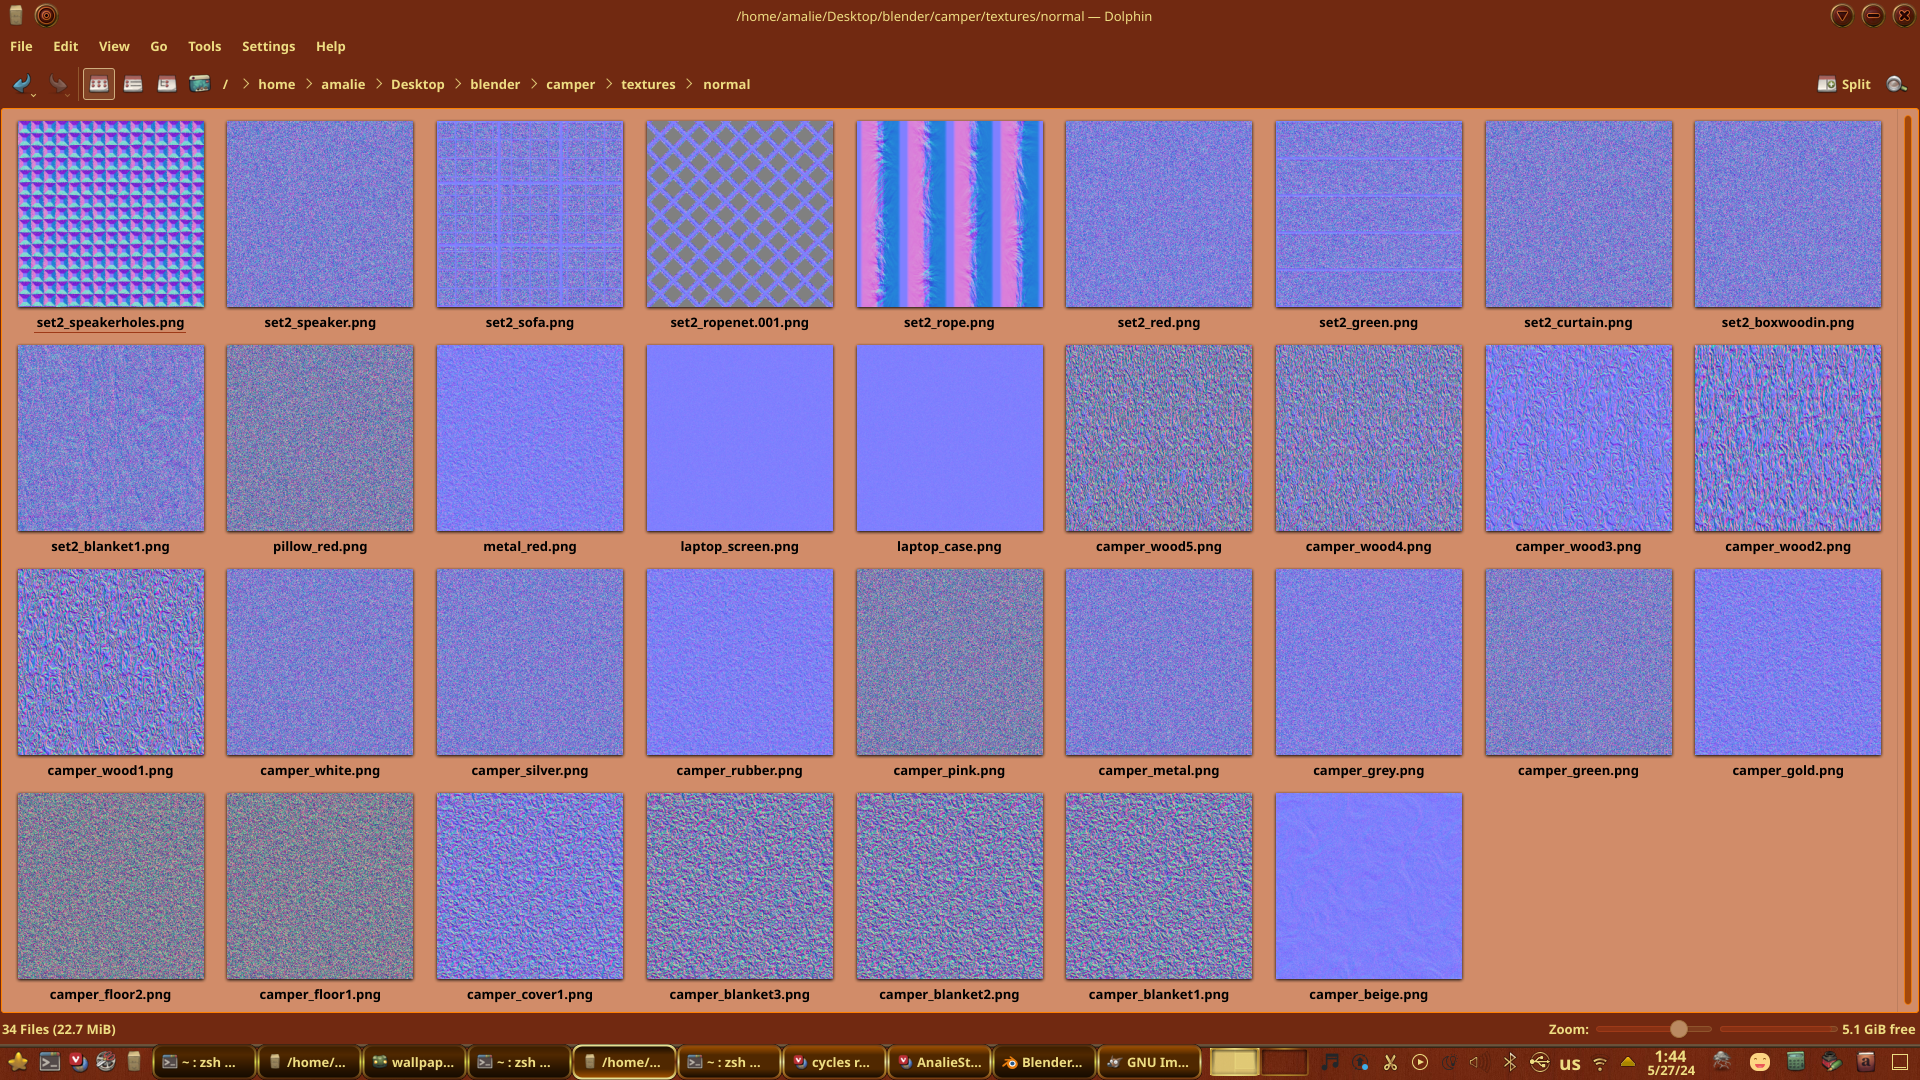The image size is (1920, 1080).
Task: Expand the chevron after Desktop breadcrumb
Action: [458, 85]
